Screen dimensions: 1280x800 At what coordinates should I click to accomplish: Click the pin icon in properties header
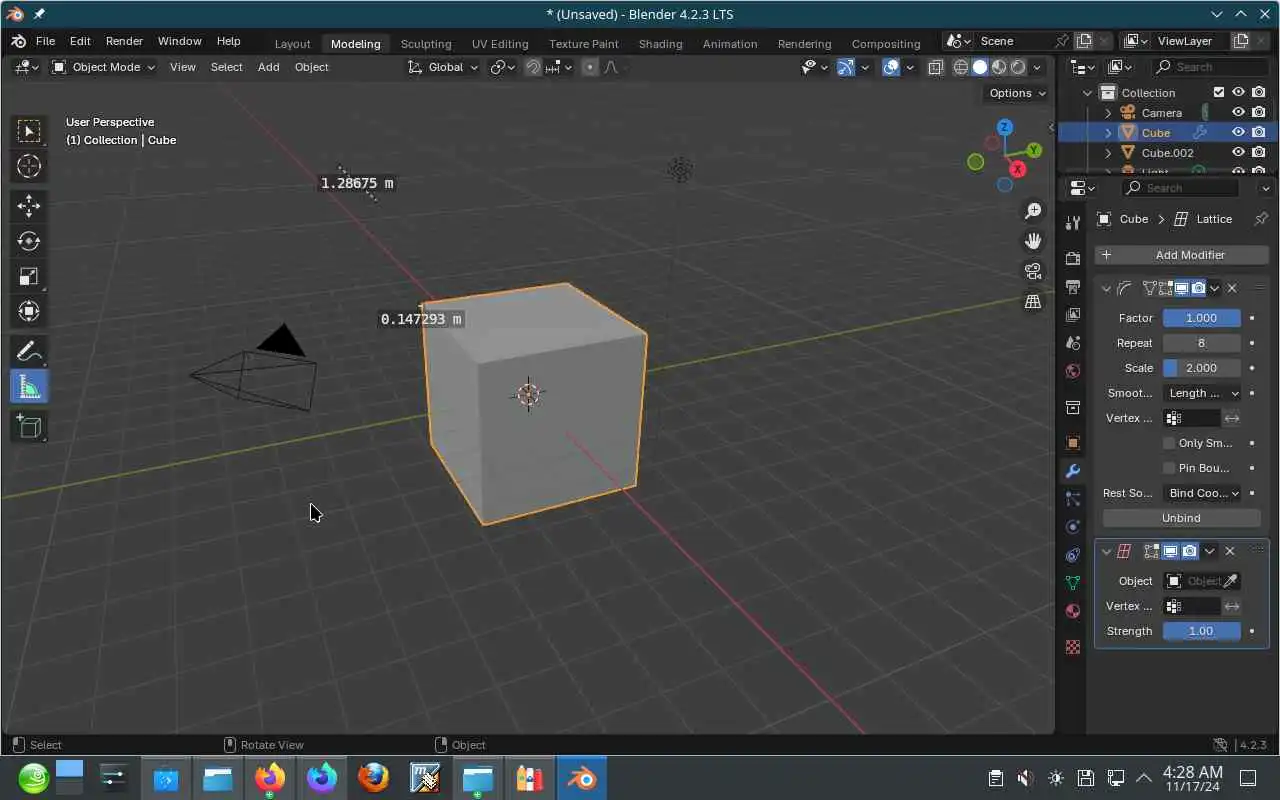pyautogui.click(x=1261, y=219)
